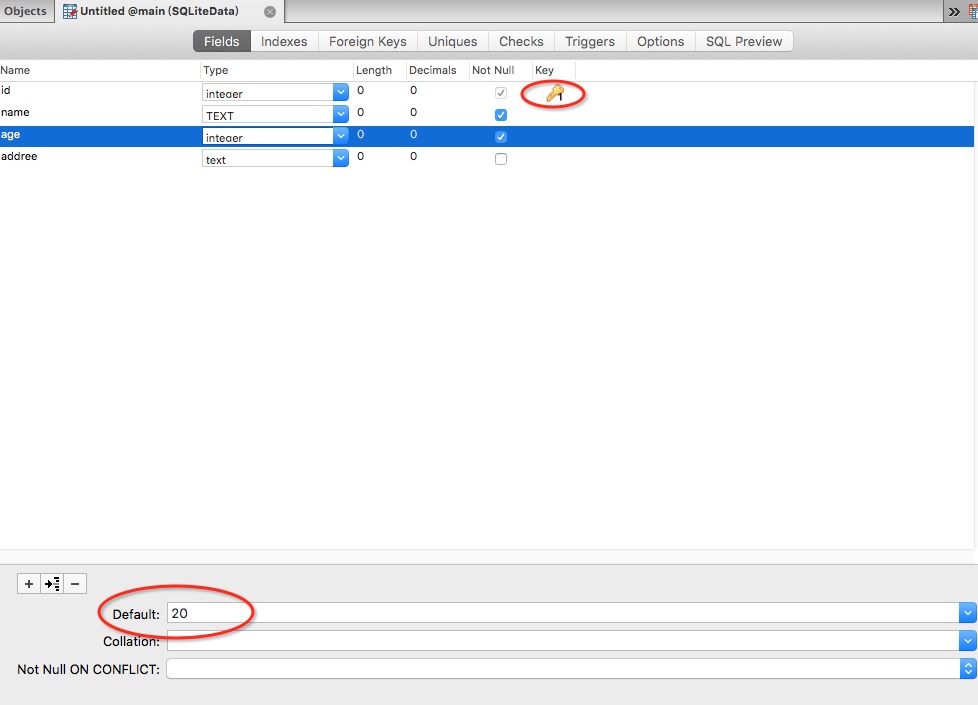
Task: Select the Untitled @main (SQLiteData) tab
Action: pos(169,11)
